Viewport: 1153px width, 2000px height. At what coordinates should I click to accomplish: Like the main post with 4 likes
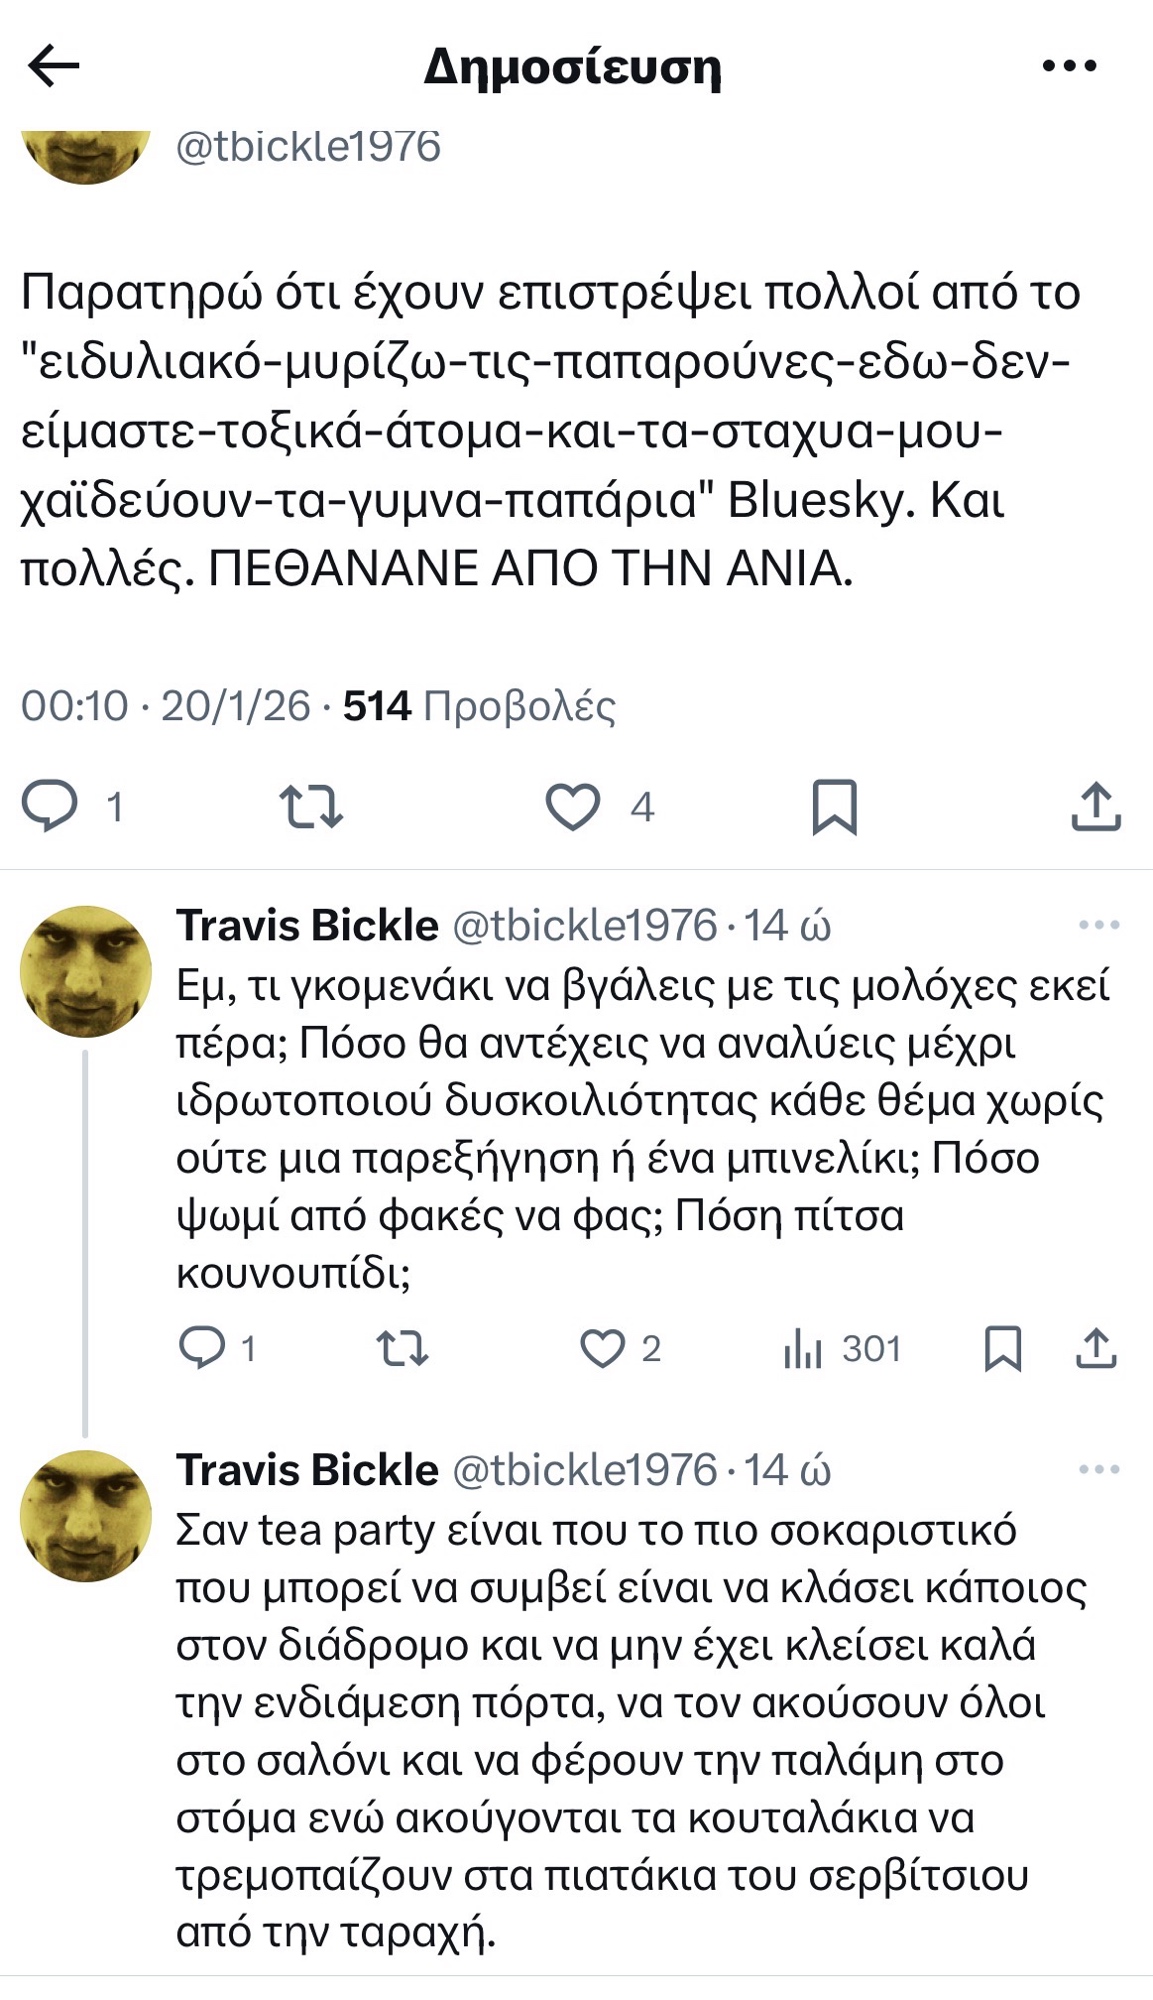(573, 806)
